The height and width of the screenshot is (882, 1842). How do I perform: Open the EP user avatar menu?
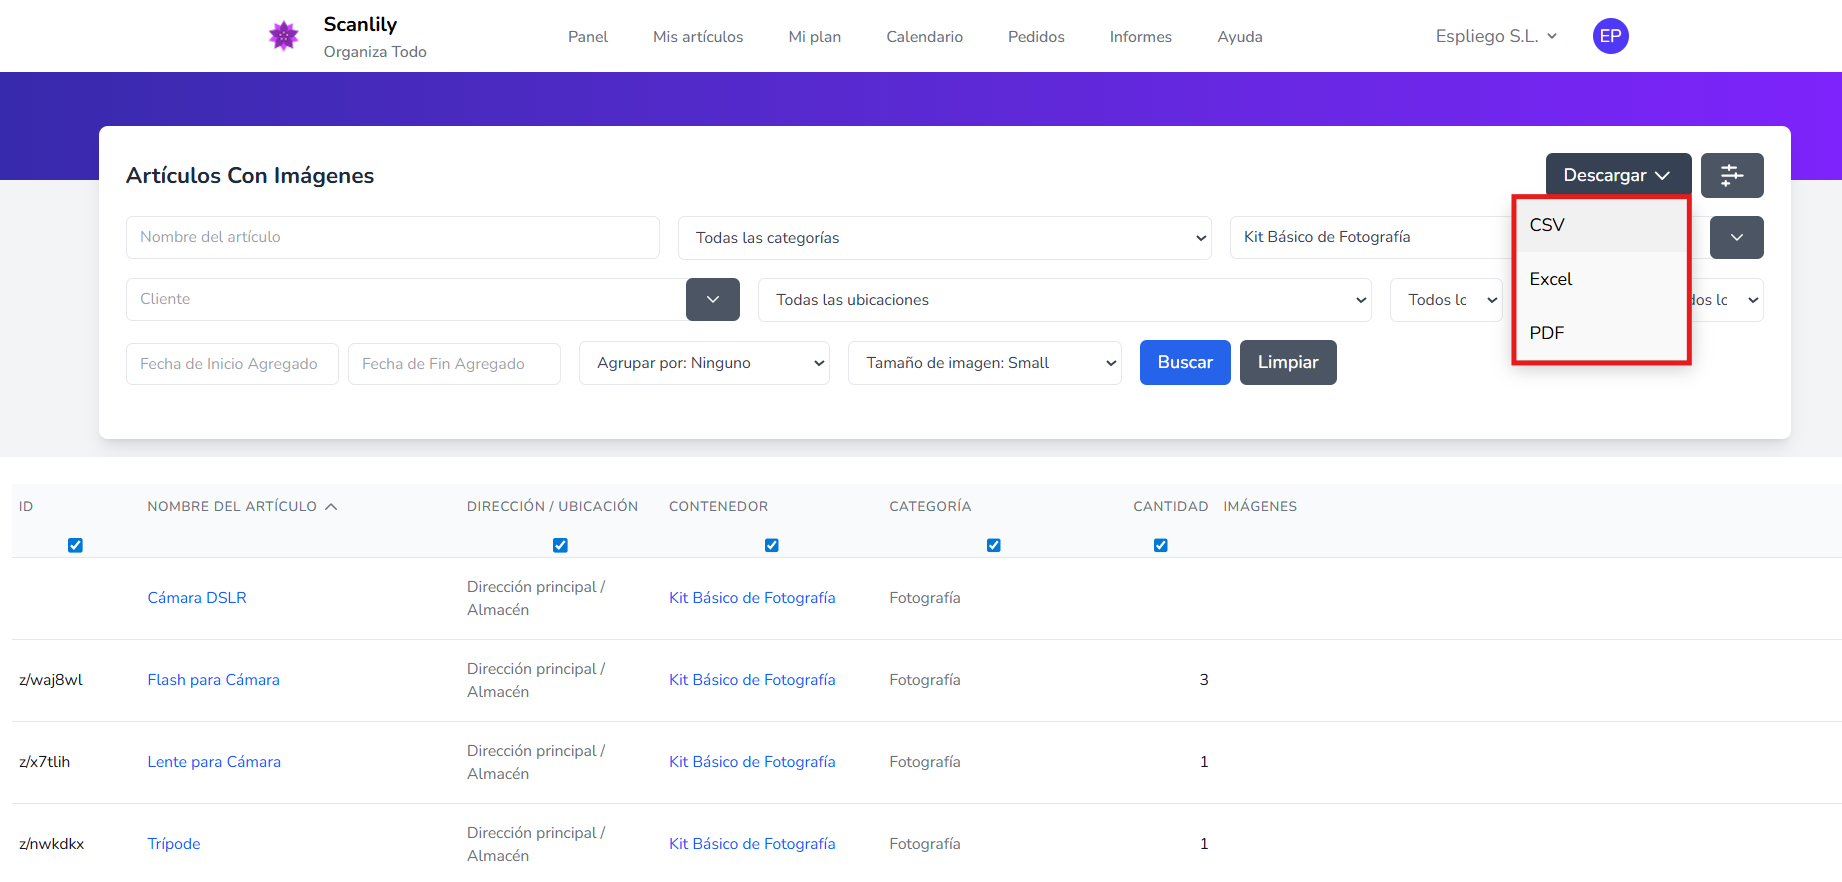(x=1610, y=36)
